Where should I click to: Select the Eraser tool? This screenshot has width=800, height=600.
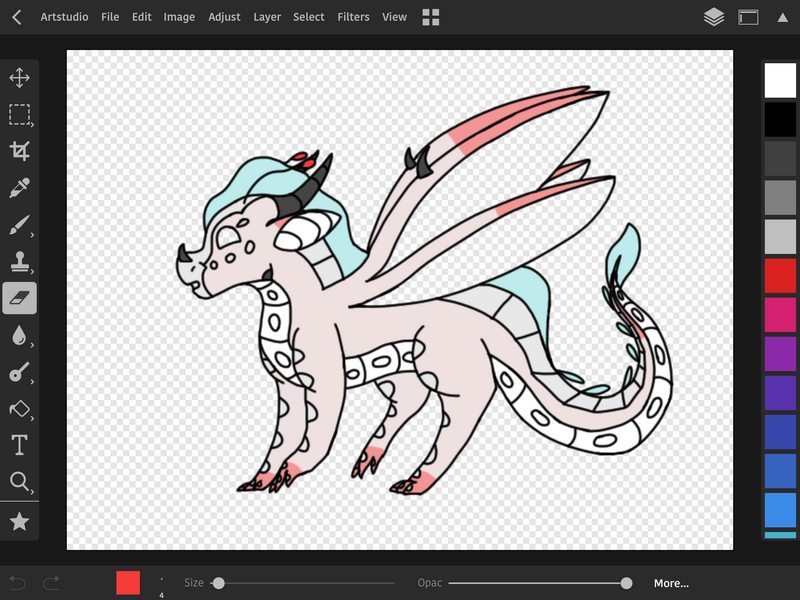(19, 297)
